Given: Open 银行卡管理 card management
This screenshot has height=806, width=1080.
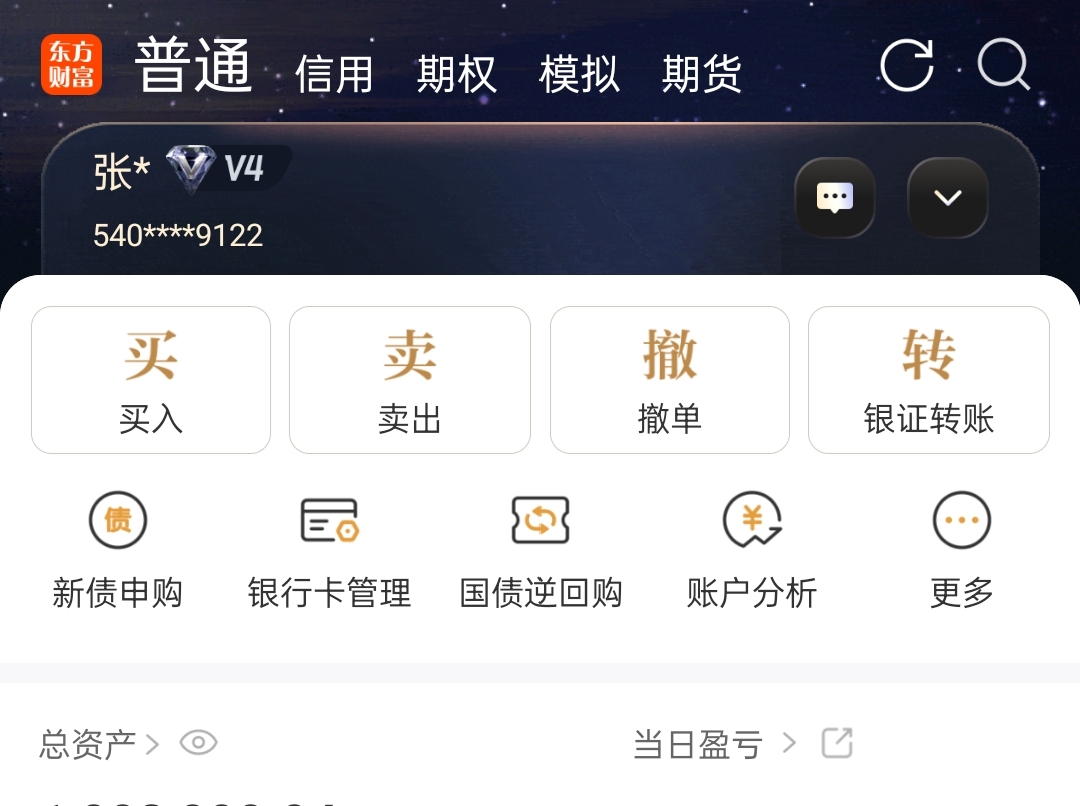Looking at the screenshot, I should 329,552.
